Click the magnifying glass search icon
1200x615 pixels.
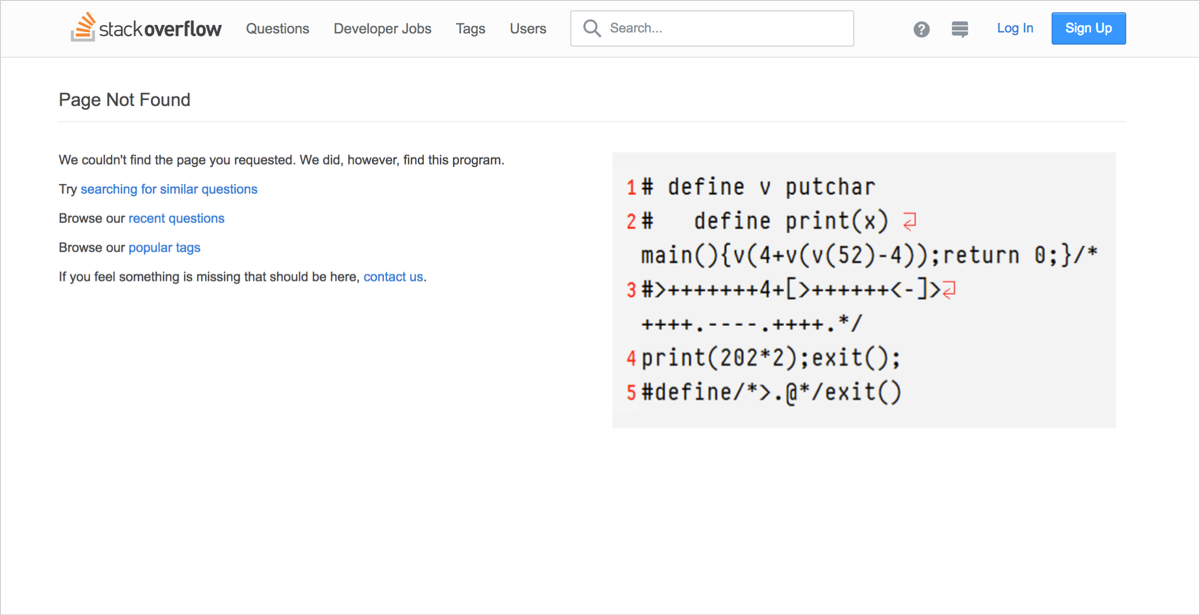tap(592, 28)
